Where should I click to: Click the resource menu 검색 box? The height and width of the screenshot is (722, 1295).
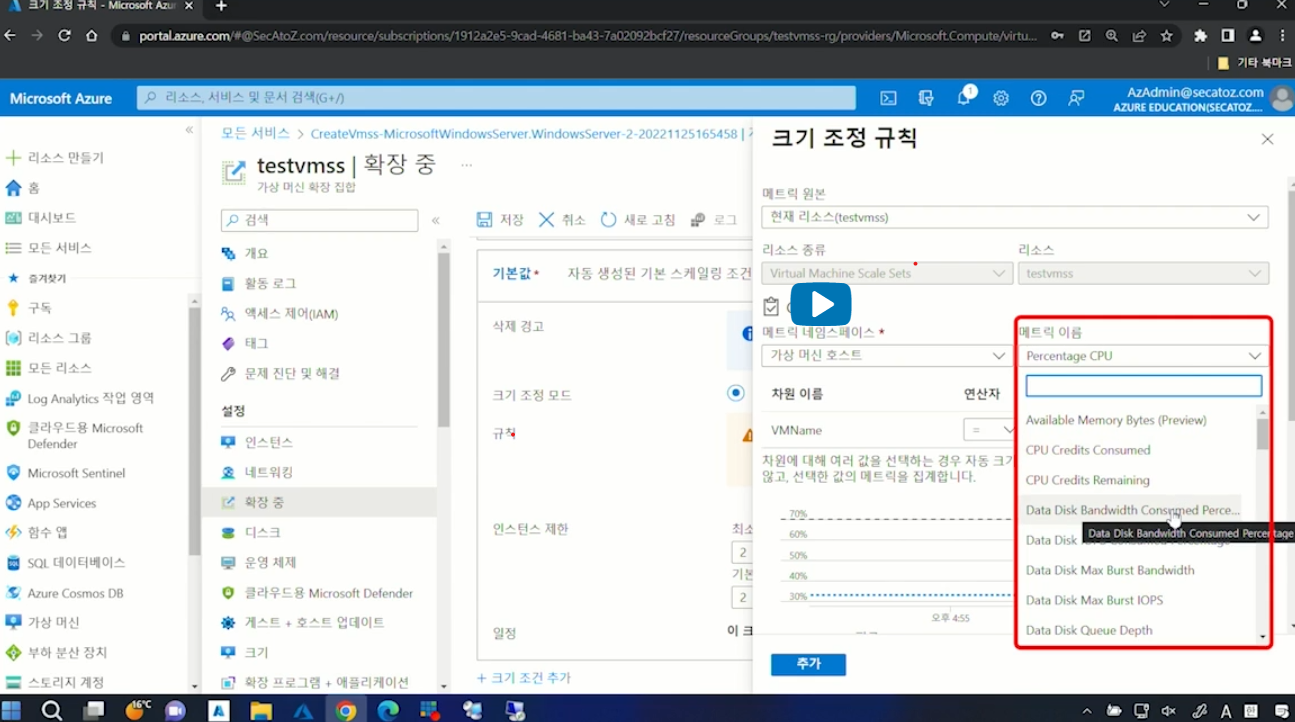point(319,220)
